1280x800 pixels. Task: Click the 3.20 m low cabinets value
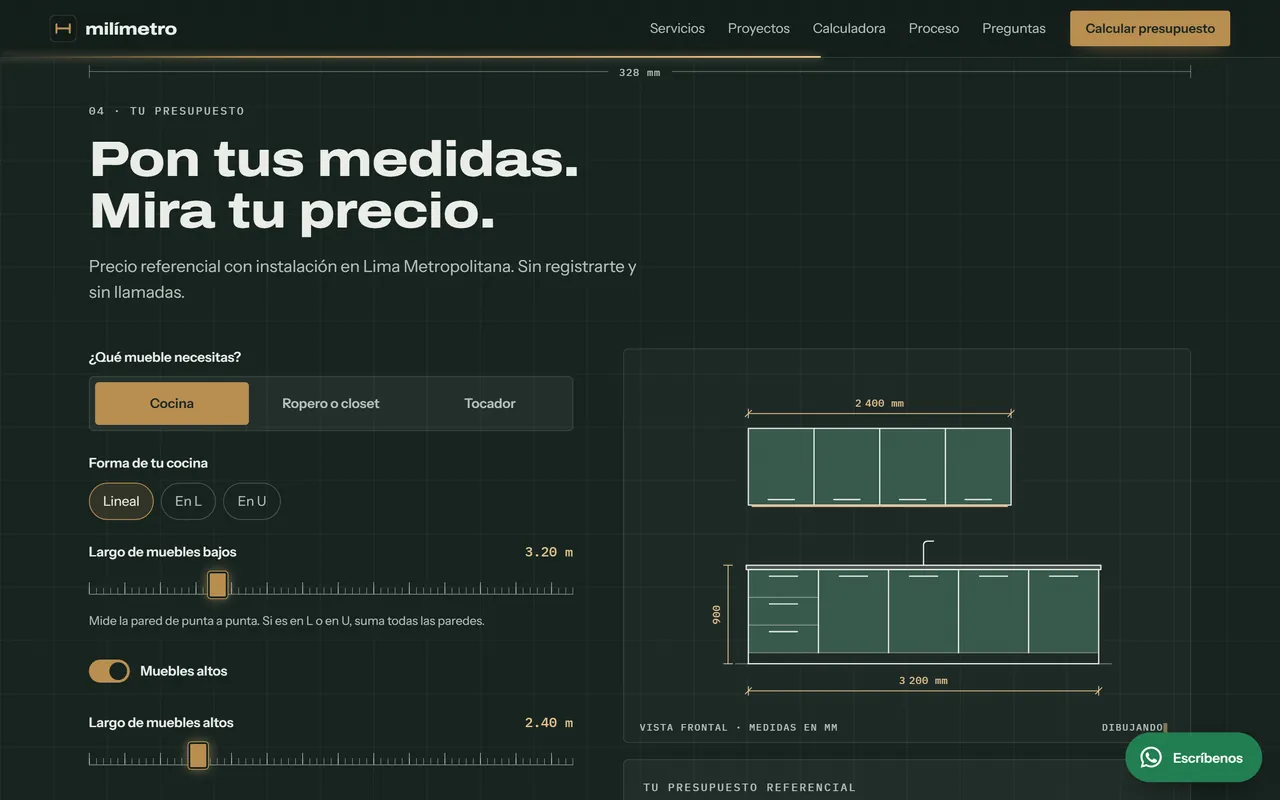pyautogui.click(x=549, y=552)
